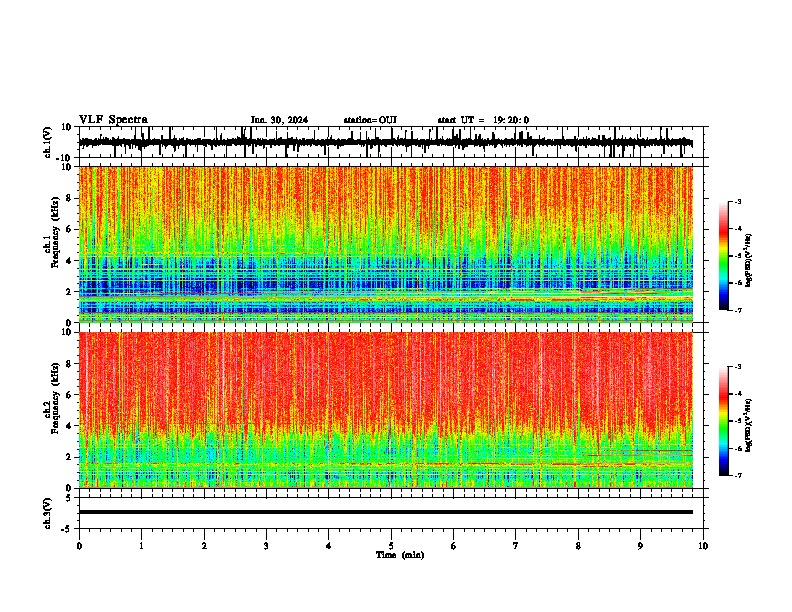Click the ch.3 flat black signal trace
Viewport: 792px width, 612px height.
[x=386, y=512]
